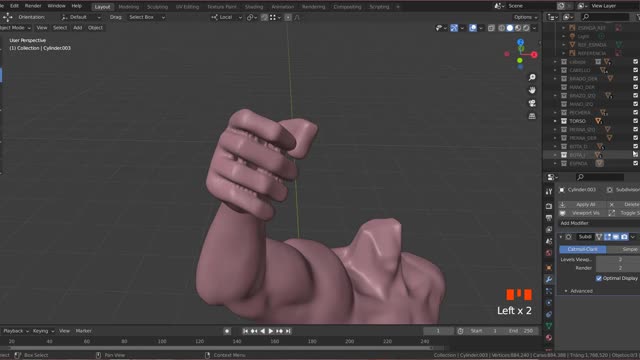Switch to Sculpting workspace tab
640x360 pixels.
pyautogui.click(x=157, y=7)
